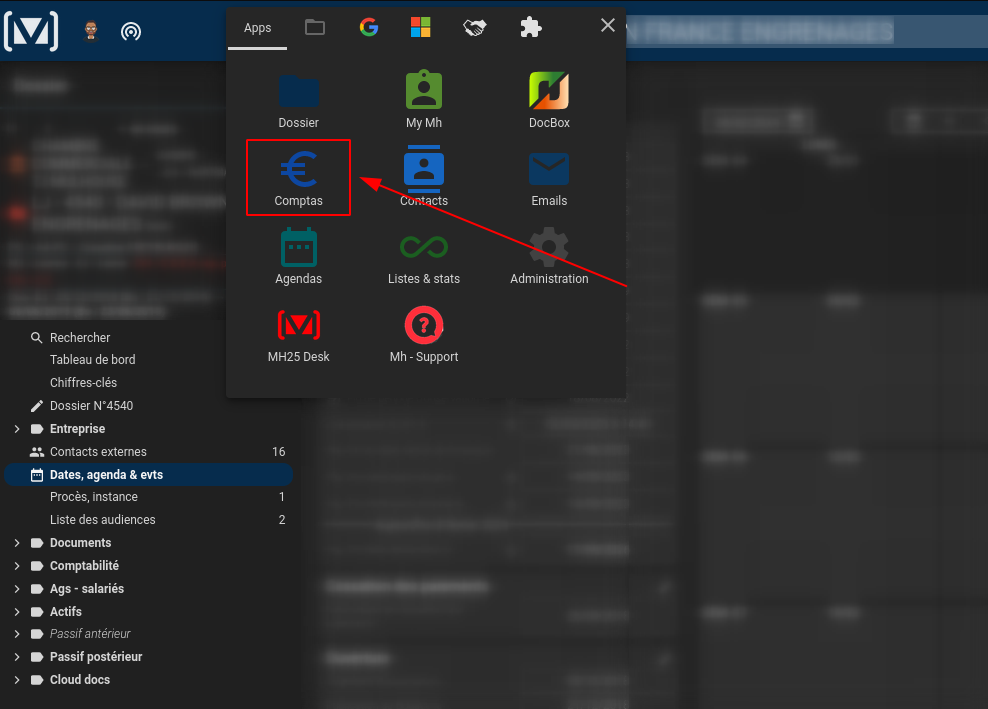Screen dimensions: 988x709
Task: Open the Dossier app
Action: (299, 101)
